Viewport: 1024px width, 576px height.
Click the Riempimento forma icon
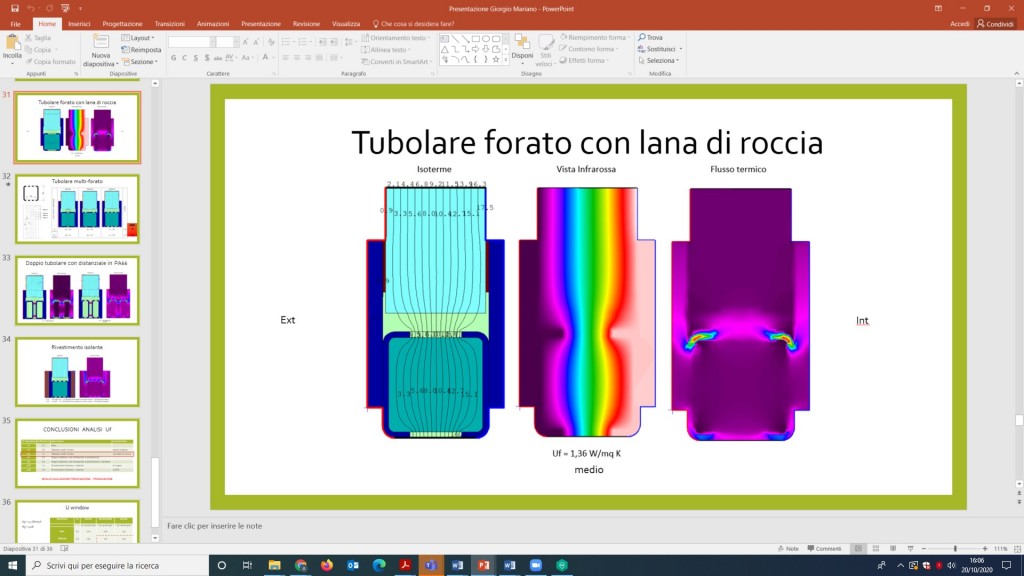(564, 37)
